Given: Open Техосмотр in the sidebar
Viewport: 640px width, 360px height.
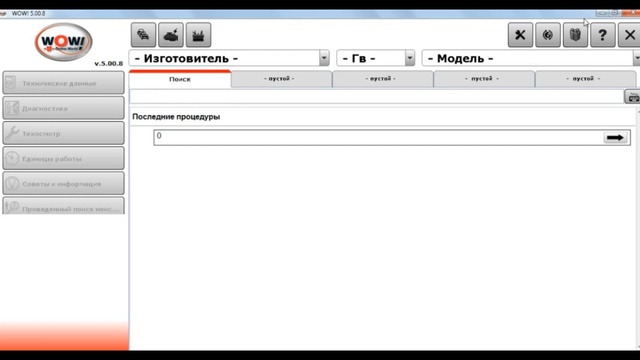Looking at the screenshot, I should tap(63, 133).
